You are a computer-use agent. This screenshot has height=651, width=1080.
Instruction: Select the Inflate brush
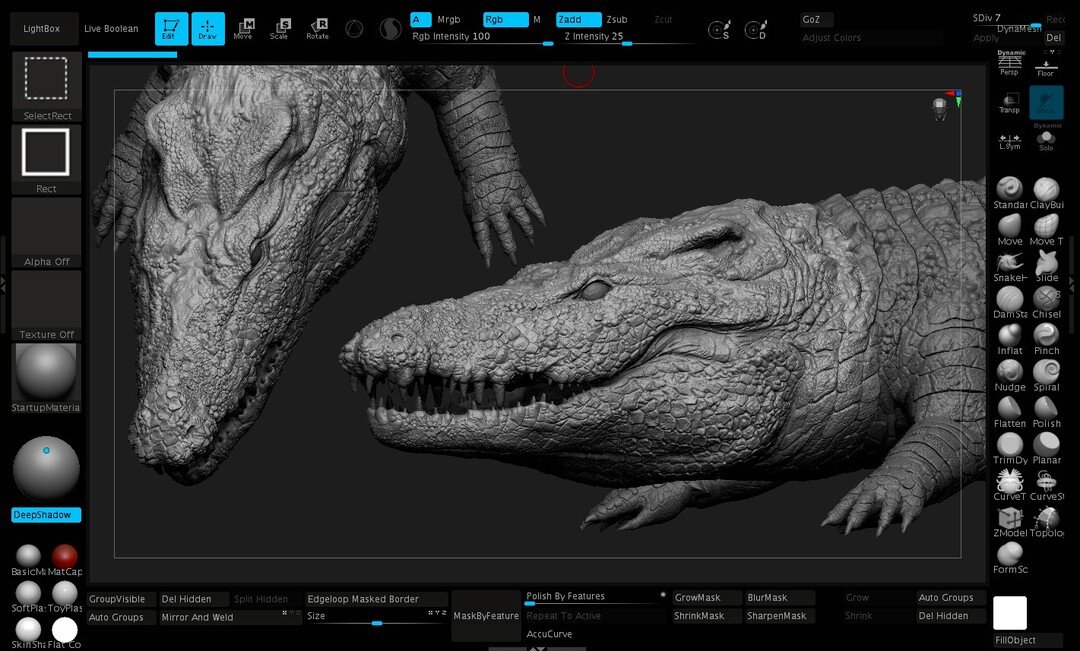coord(1010,336)
